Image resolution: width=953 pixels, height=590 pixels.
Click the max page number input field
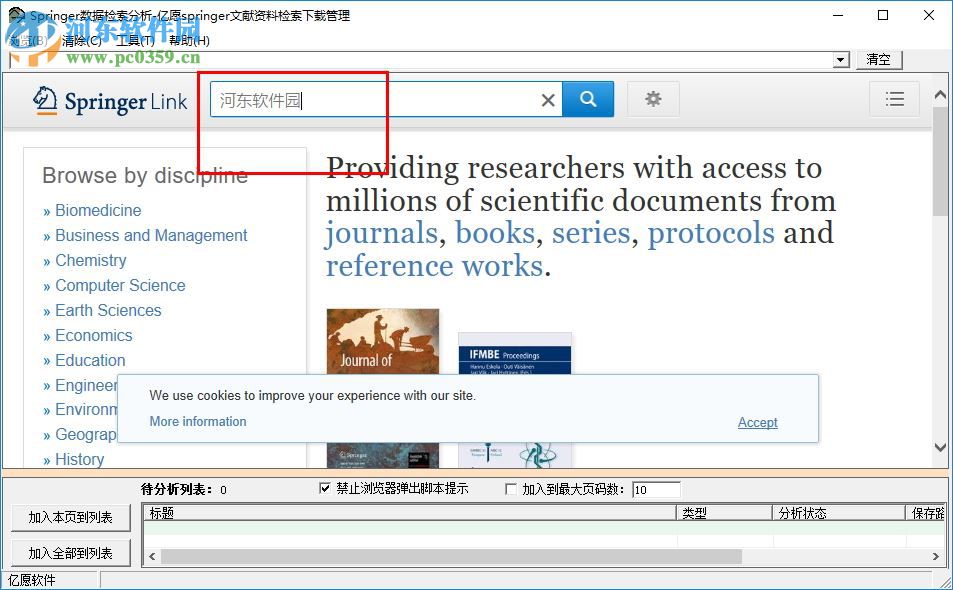click(657, 489)
